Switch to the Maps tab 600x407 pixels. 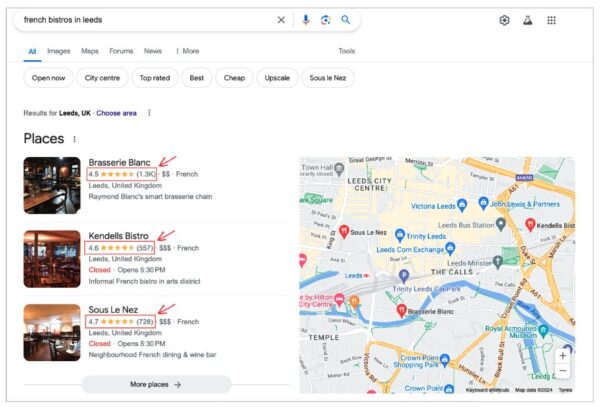pyautogui.click(x=90, y=51)
